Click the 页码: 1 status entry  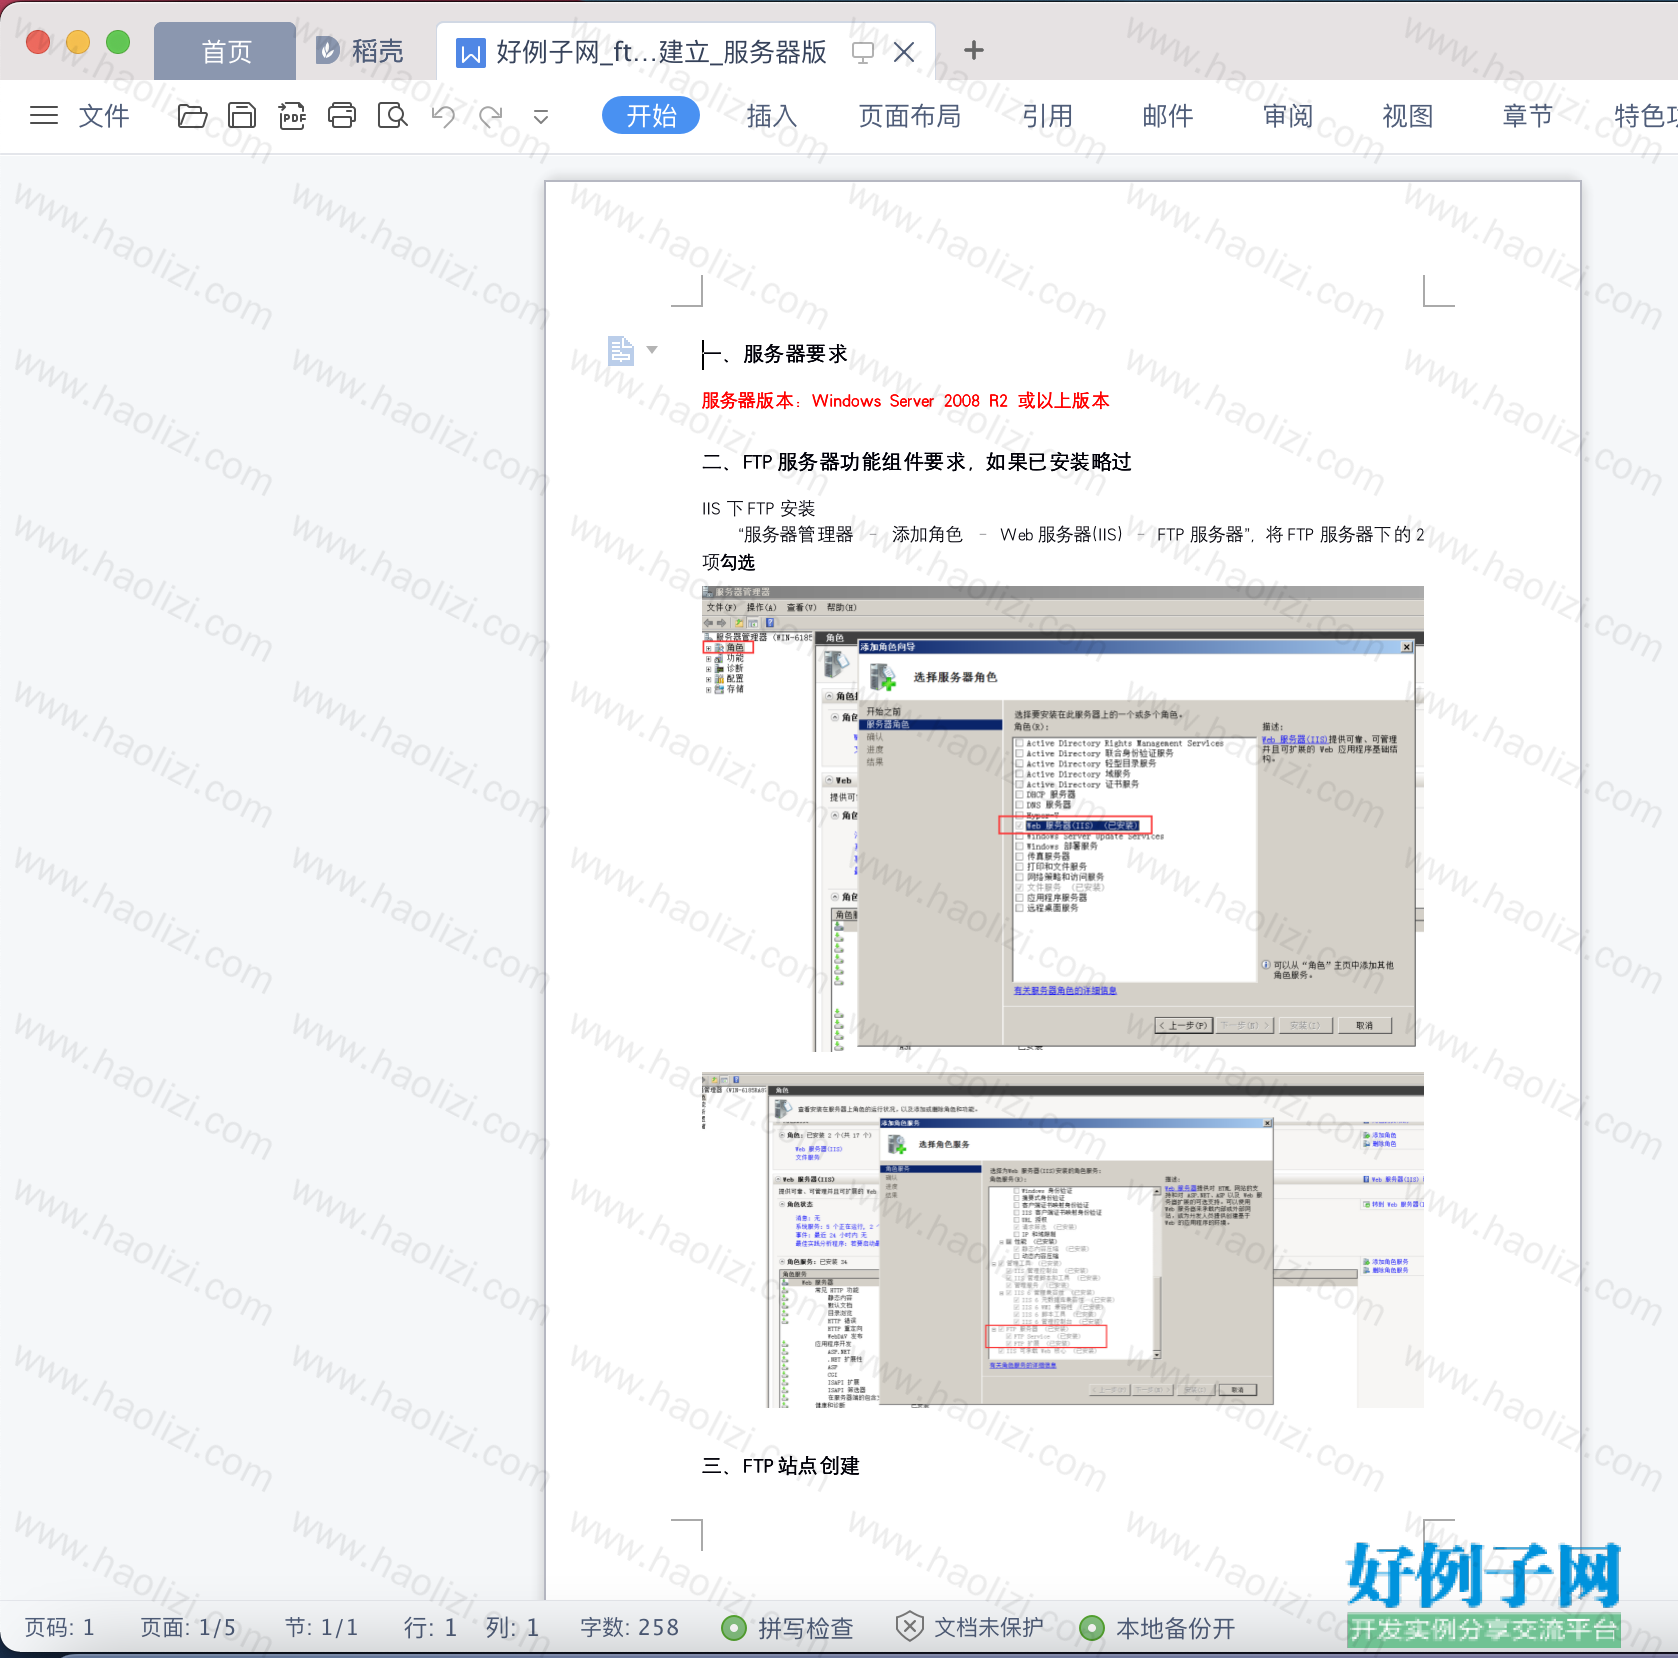pyautogui.click(x=59, y=1628)
